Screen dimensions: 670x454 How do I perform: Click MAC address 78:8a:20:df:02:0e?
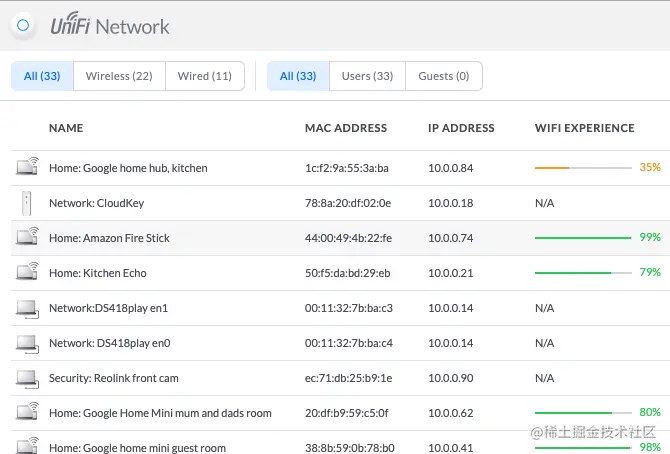click(348, 203)
